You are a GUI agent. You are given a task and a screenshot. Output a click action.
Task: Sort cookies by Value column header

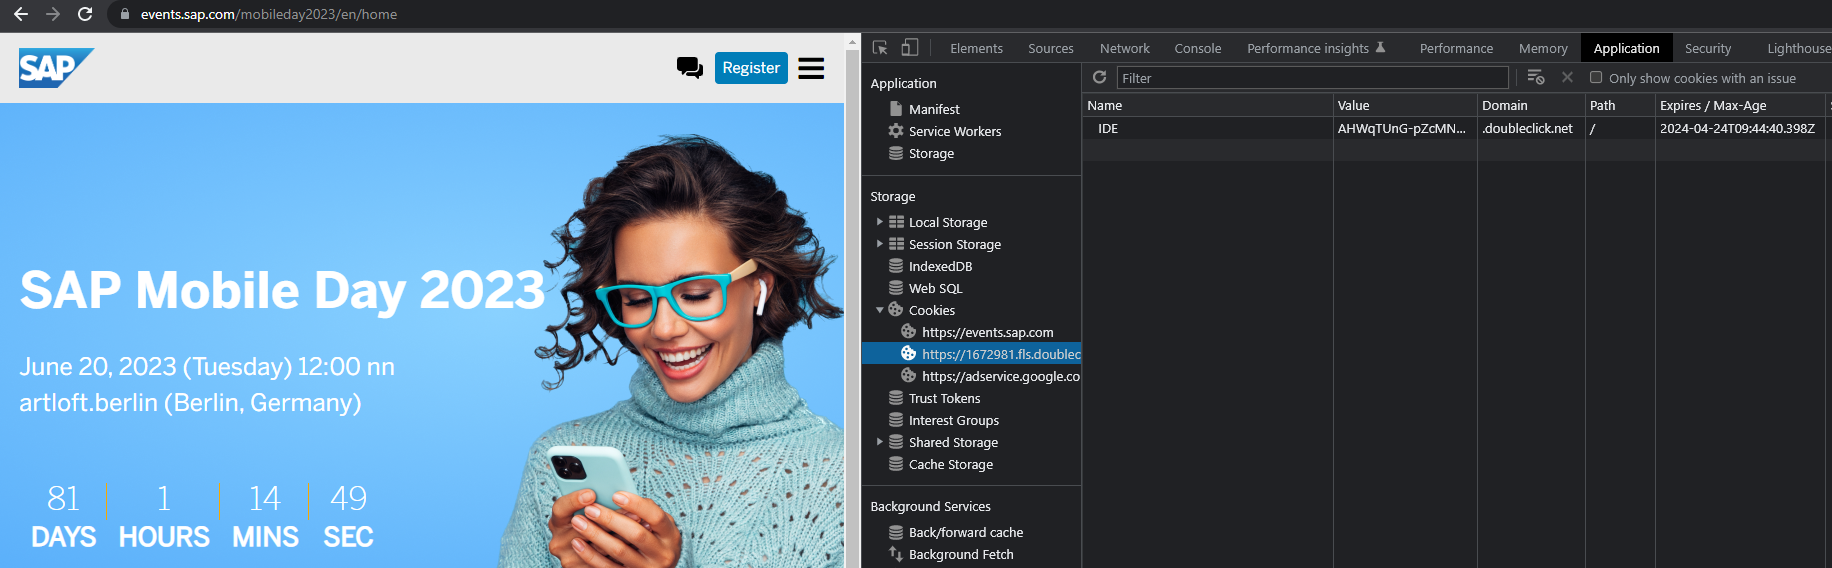click(1405, 105)
